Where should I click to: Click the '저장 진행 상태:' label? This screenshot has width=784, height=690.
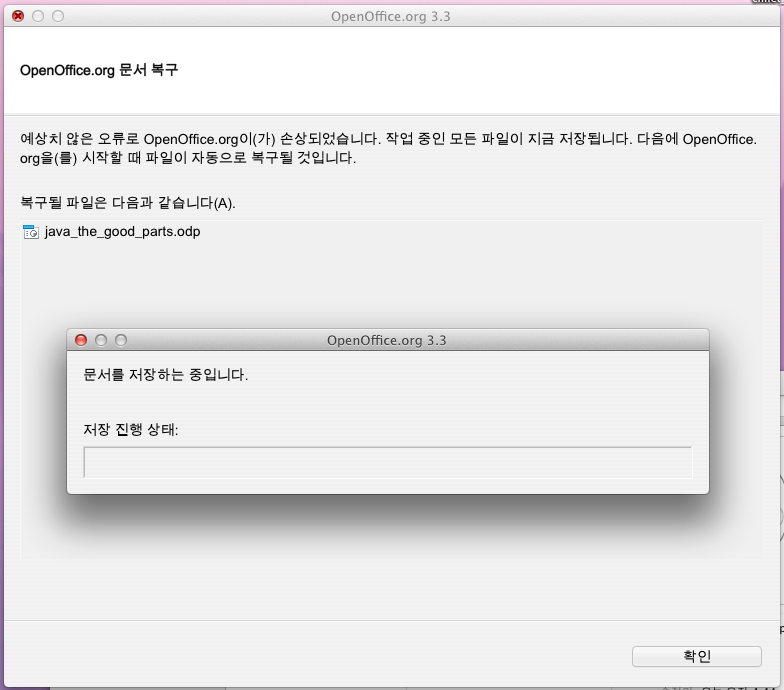point(131,430)
